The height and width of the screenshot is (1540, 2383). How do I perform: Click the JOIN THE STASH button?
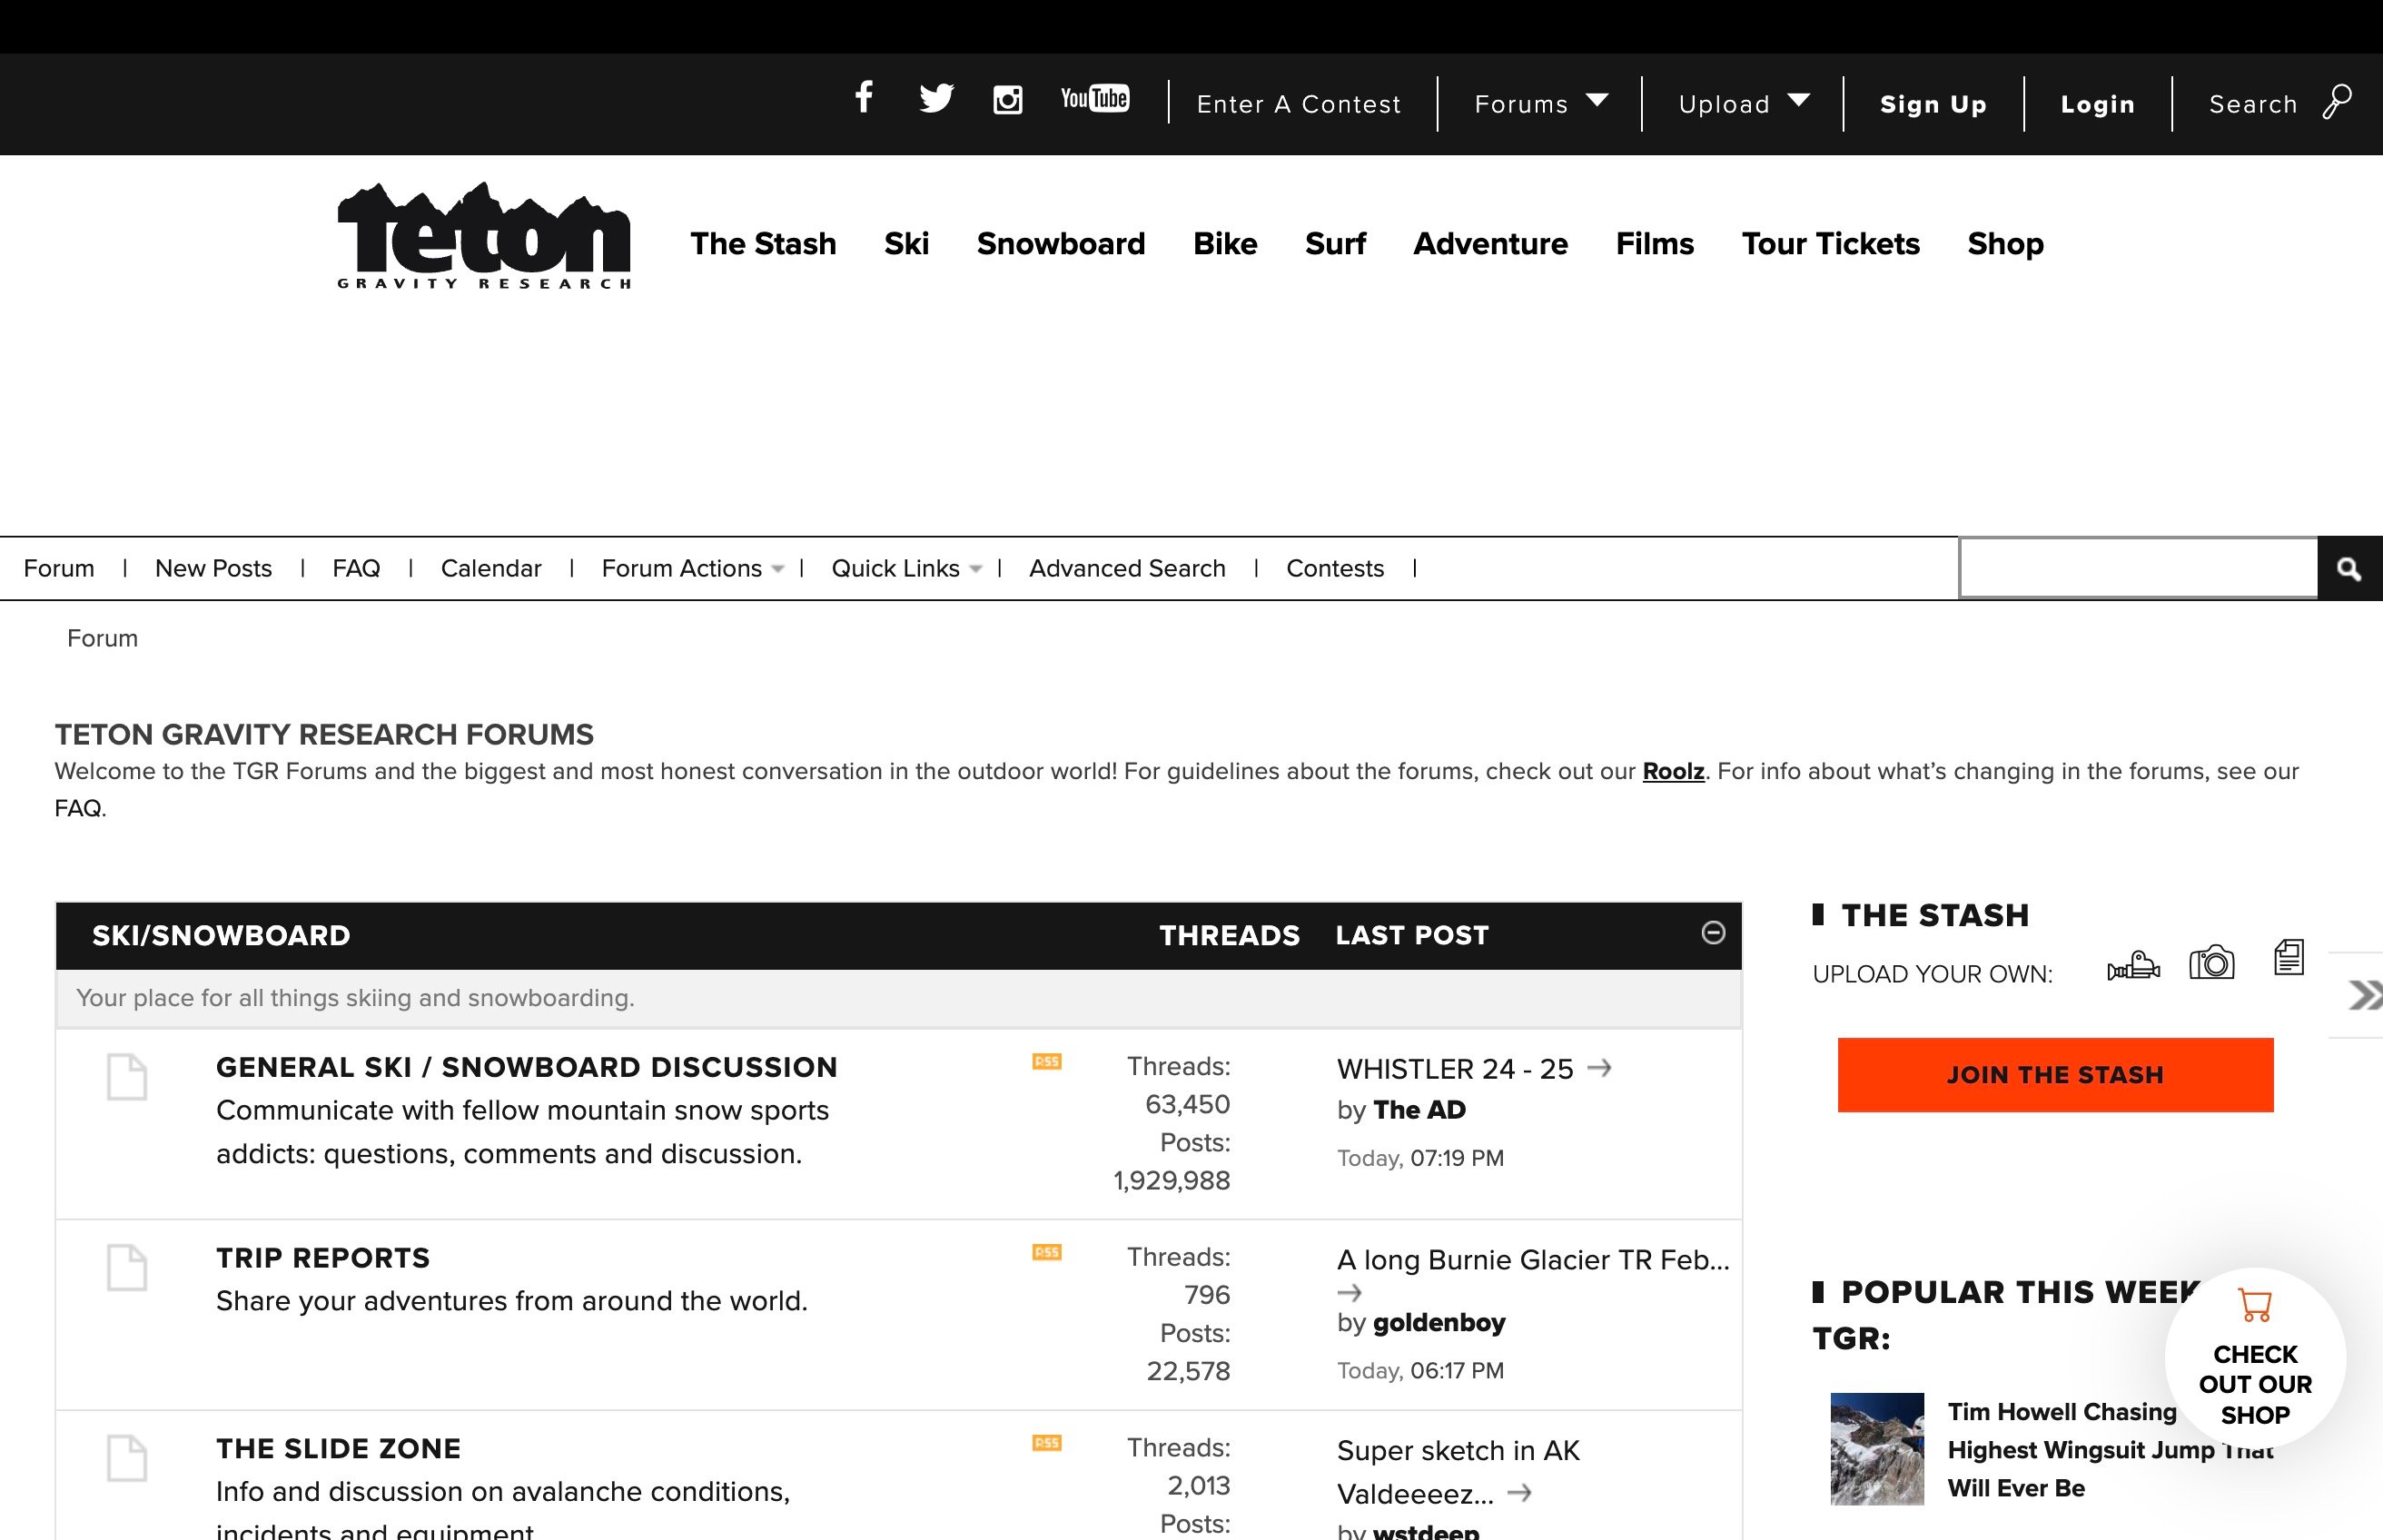pos(2055,1075)
